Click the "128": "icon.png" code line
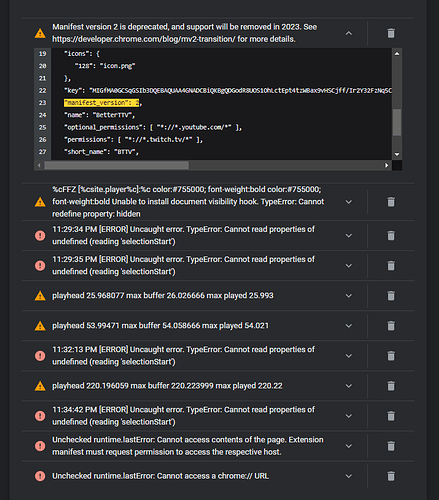The image size is (439, 500). click(105, 66)
